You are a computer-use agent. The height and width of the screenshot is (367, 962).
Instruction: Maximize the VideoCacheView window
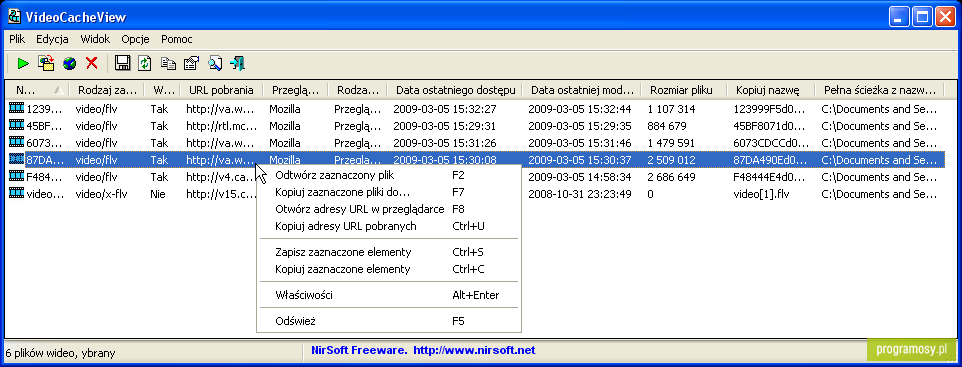click(x=922, y=17)
